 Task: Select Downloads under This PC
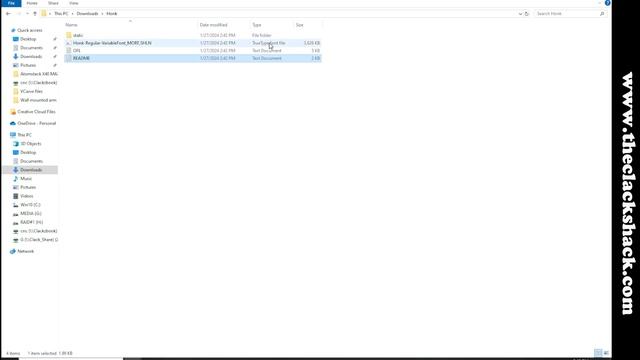coord(31,170)
